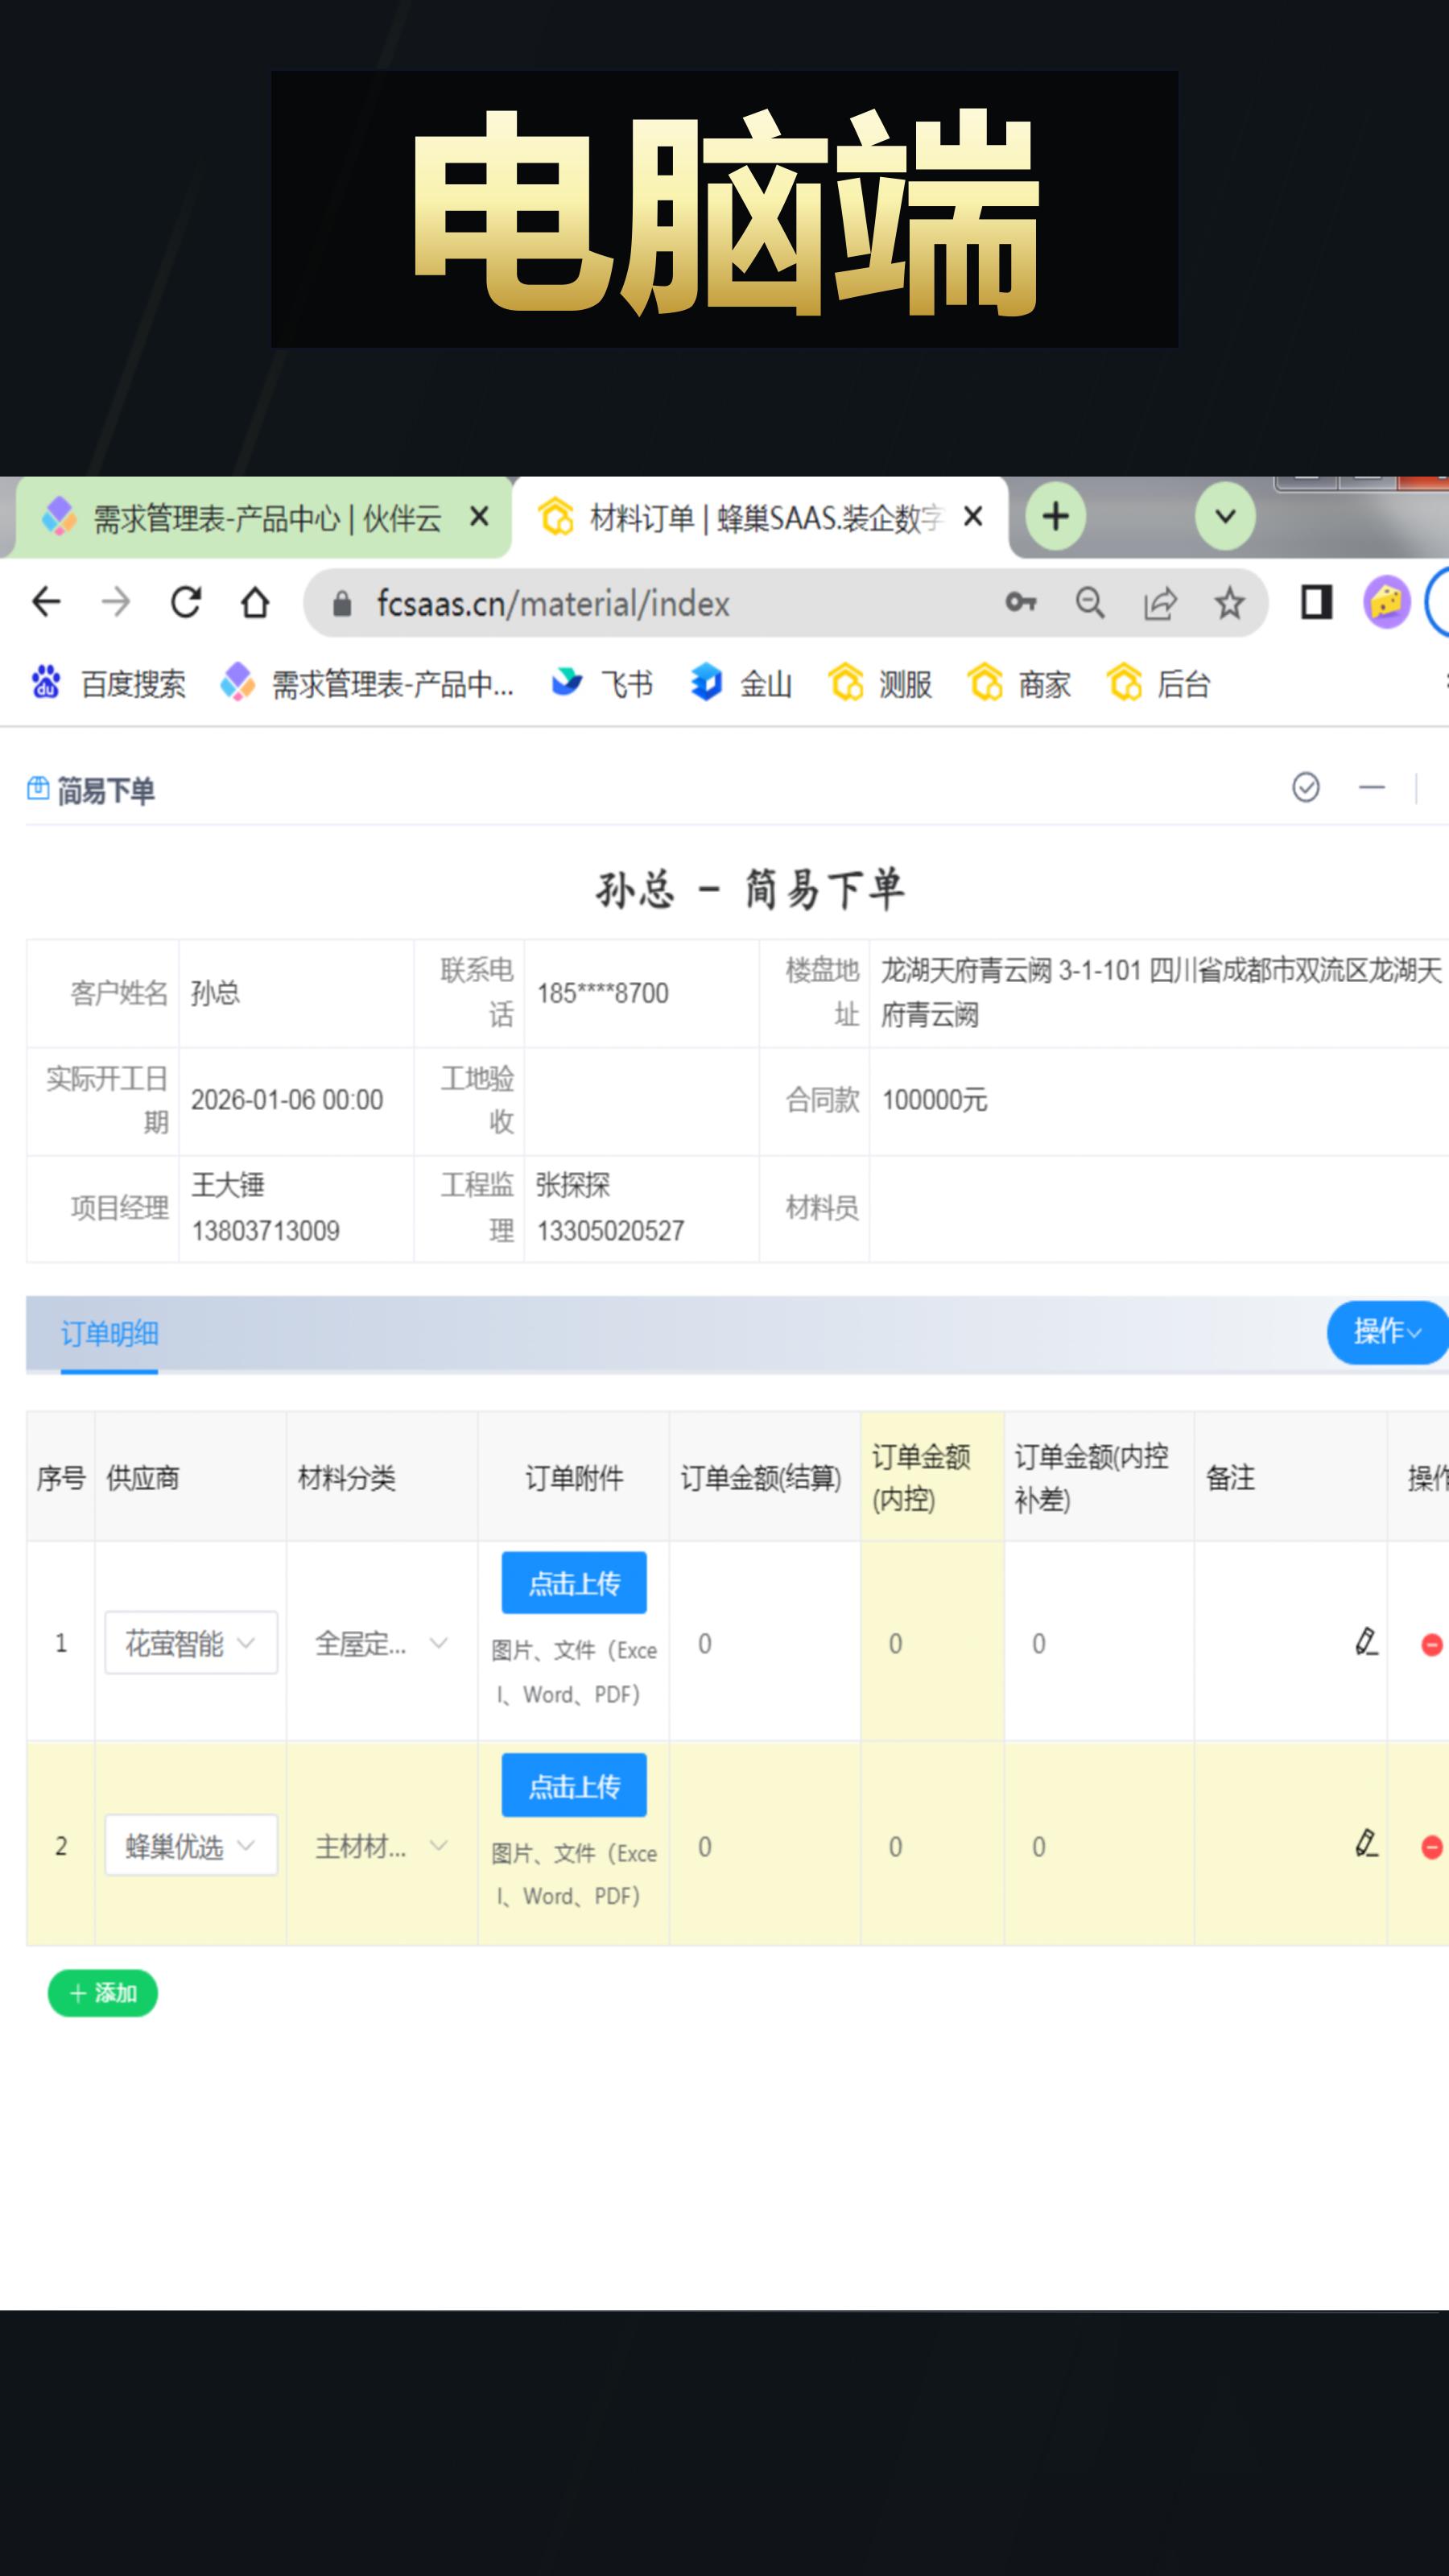The width and height of the screenshot is (1449, 2576).
Task: Click the cheese profile avatar icon
Action: (1384, 603)
